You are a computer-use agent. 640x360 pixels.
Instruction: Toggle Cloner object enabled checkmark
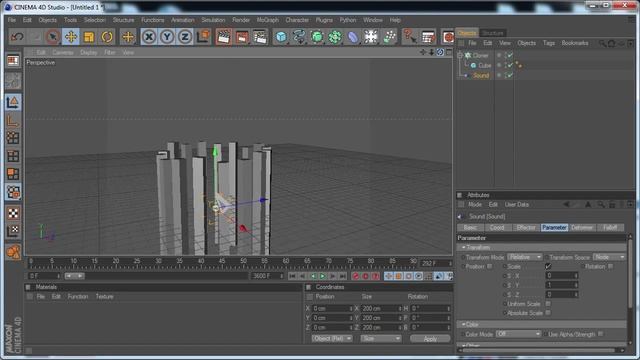[510, 55]
